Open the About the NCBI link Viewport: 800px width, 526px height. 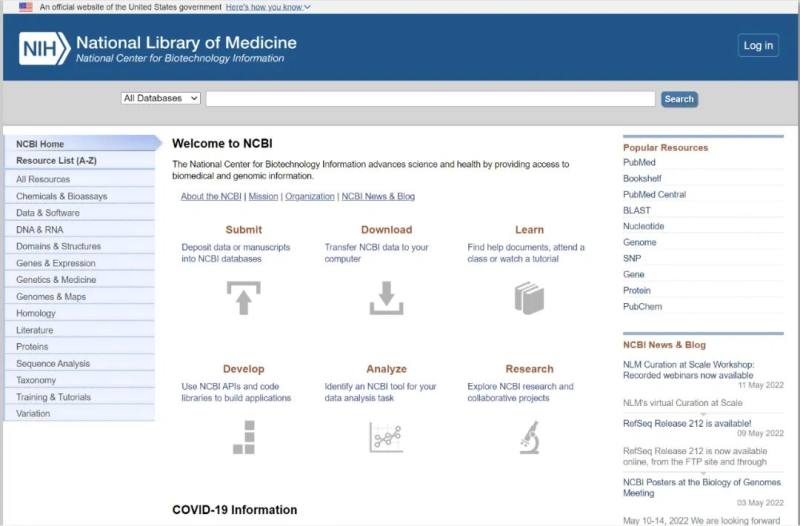tap(211, 196)
